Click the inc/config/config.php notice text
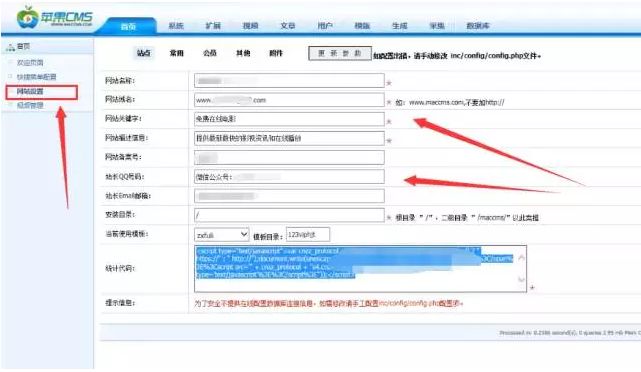 point(457,56)
